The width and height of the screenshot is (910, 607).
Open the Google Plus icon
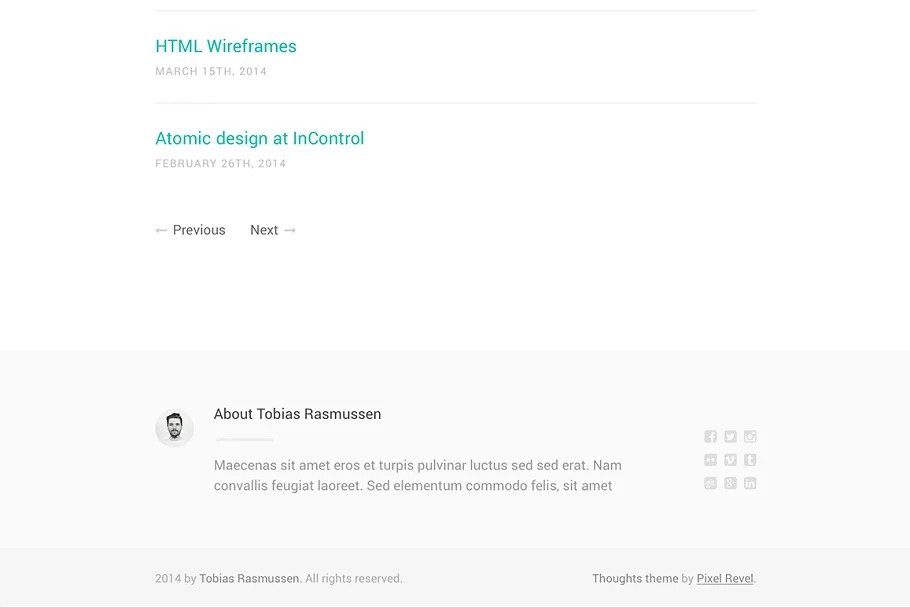(x=730, y=483)
